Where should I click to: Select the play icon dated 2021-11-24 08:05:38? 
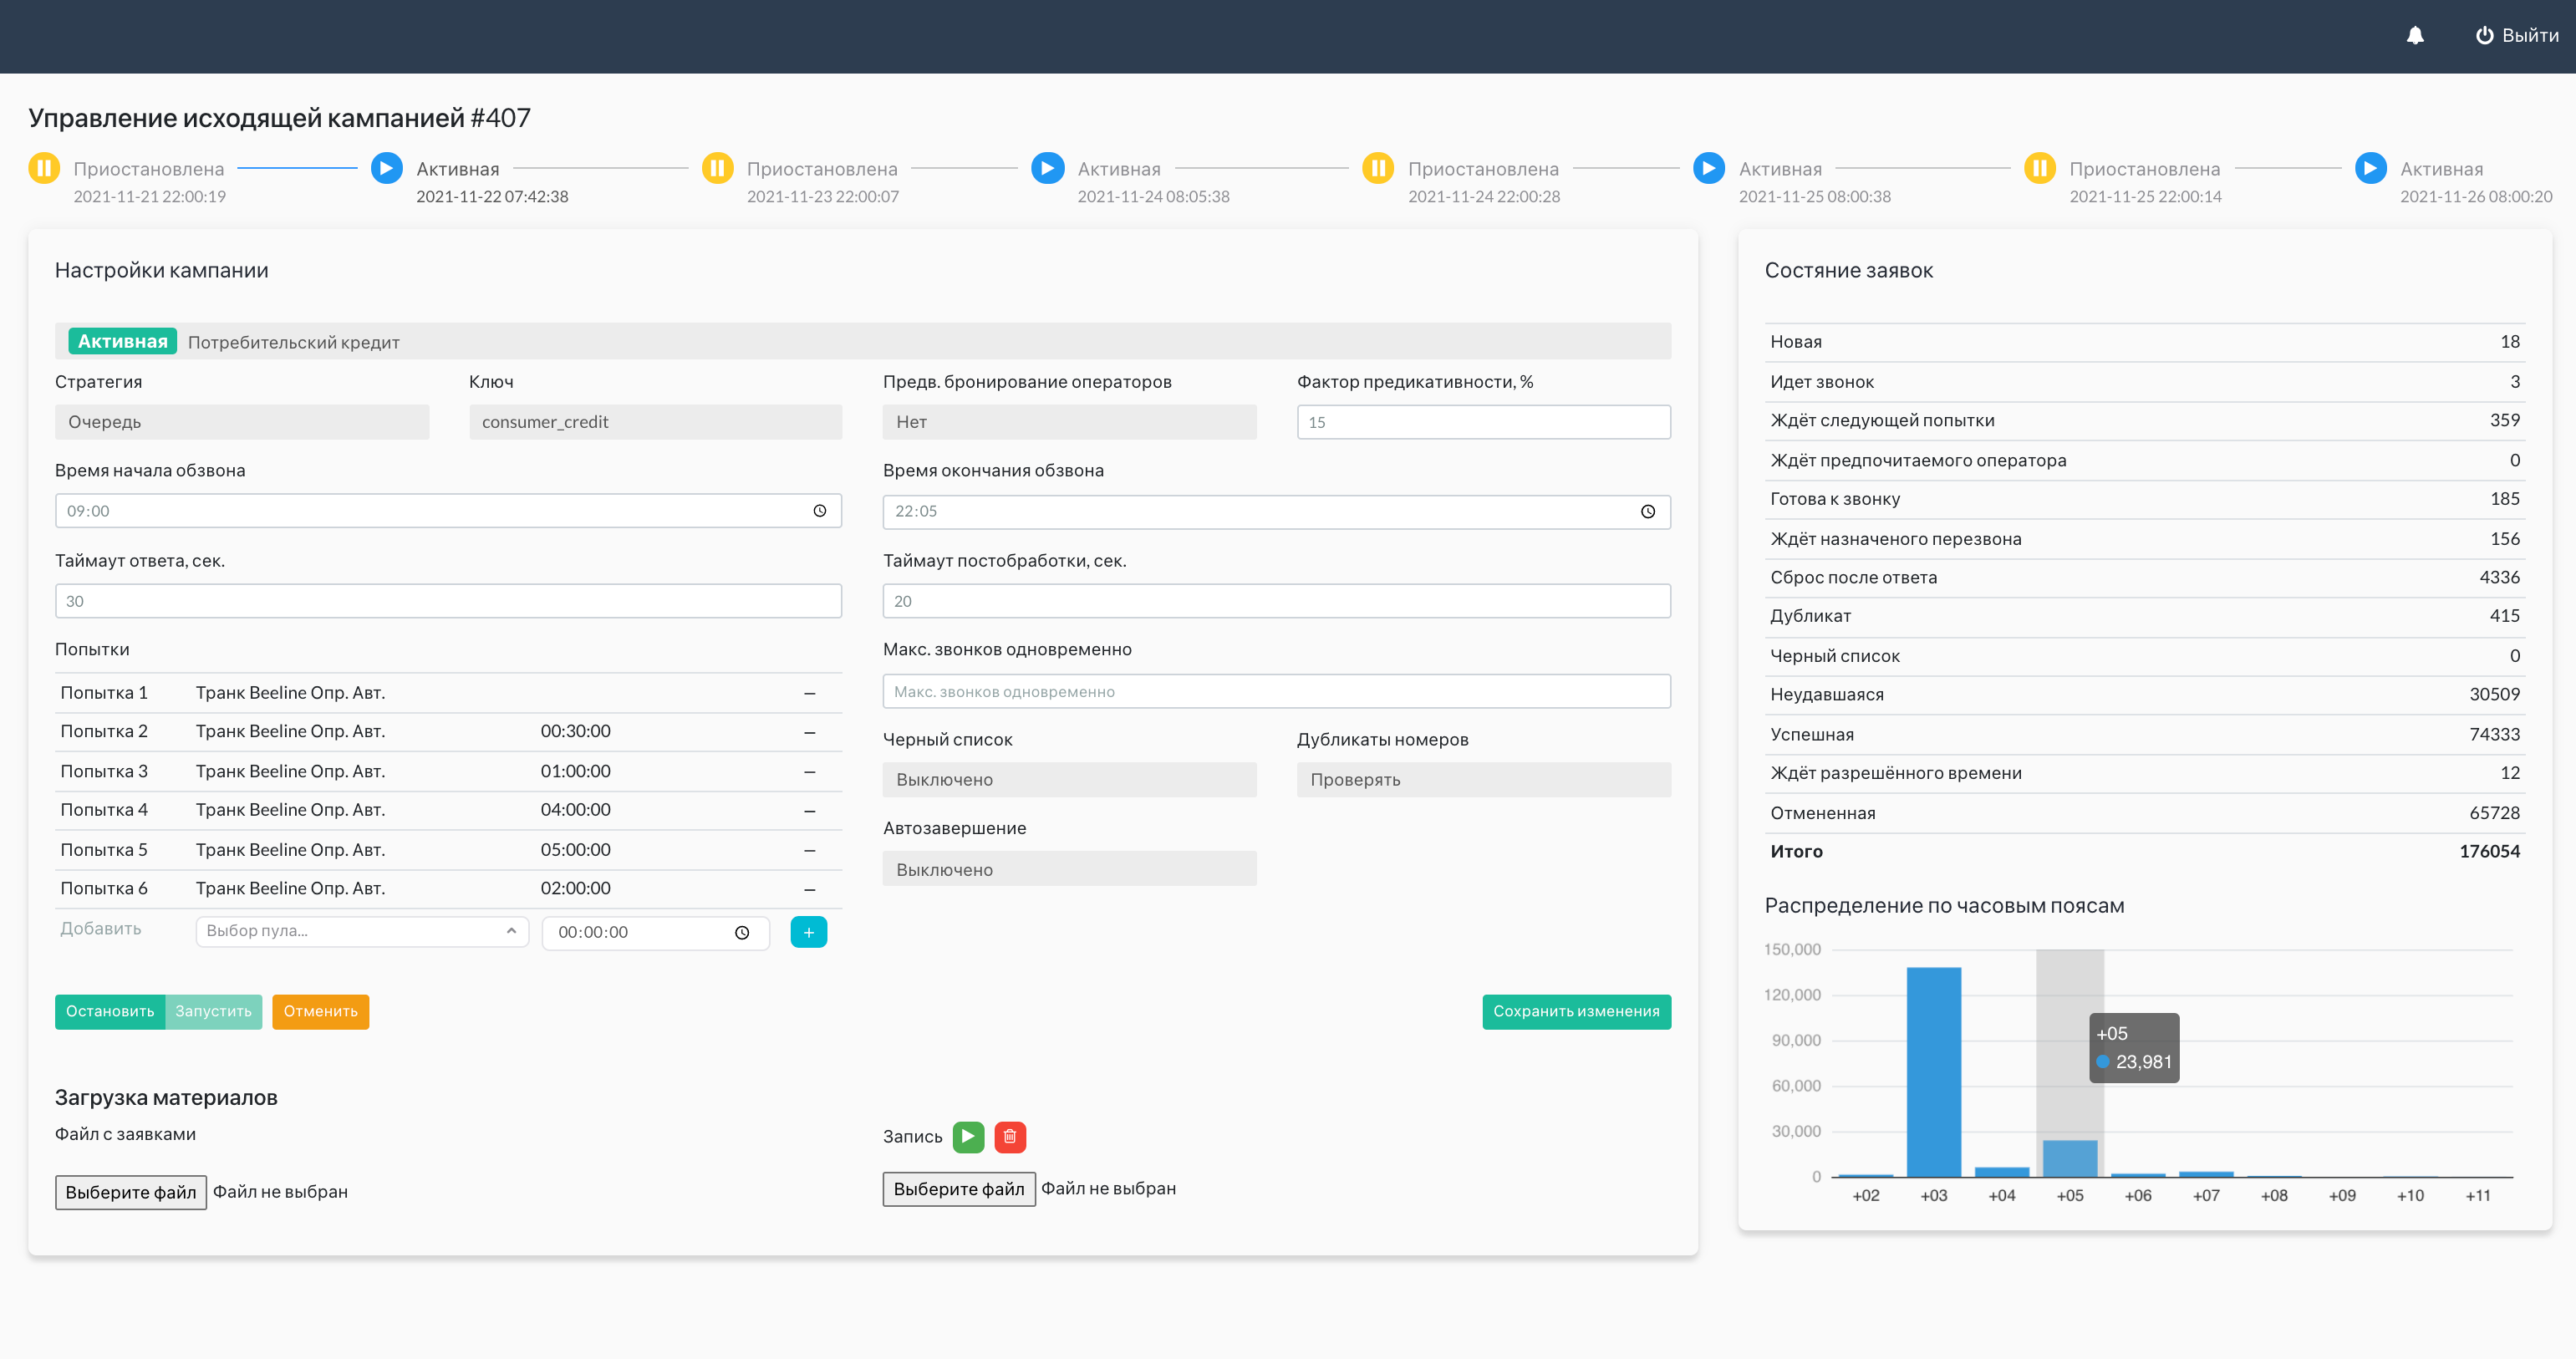coord(1048,167)
